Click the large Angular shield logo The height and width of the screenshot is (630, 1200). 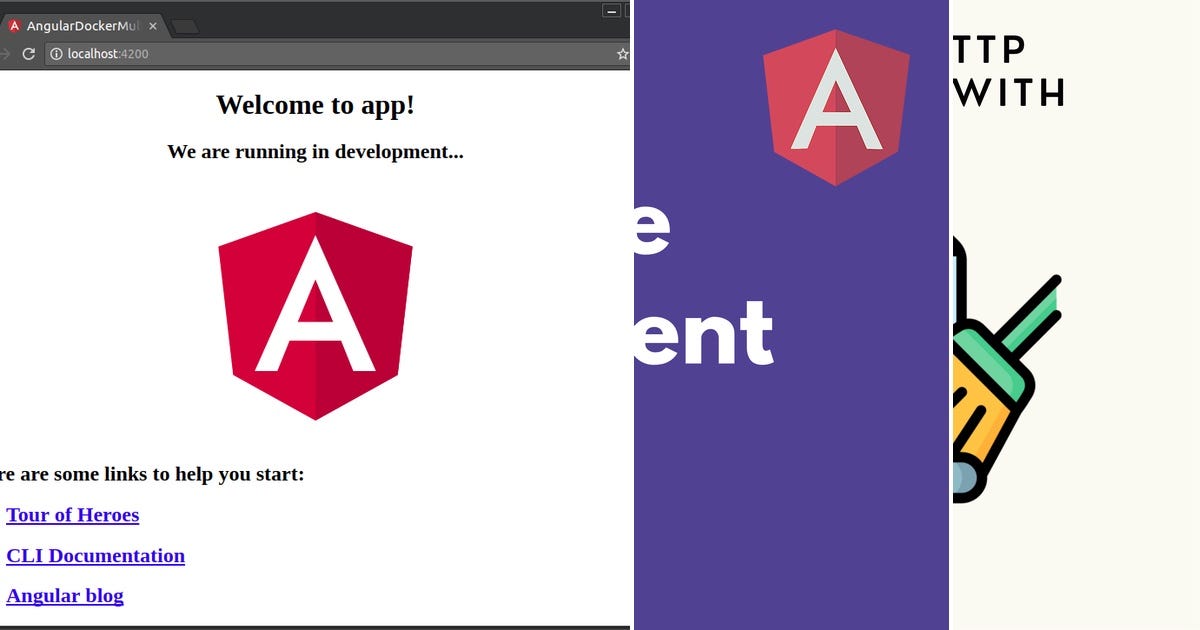315,313
